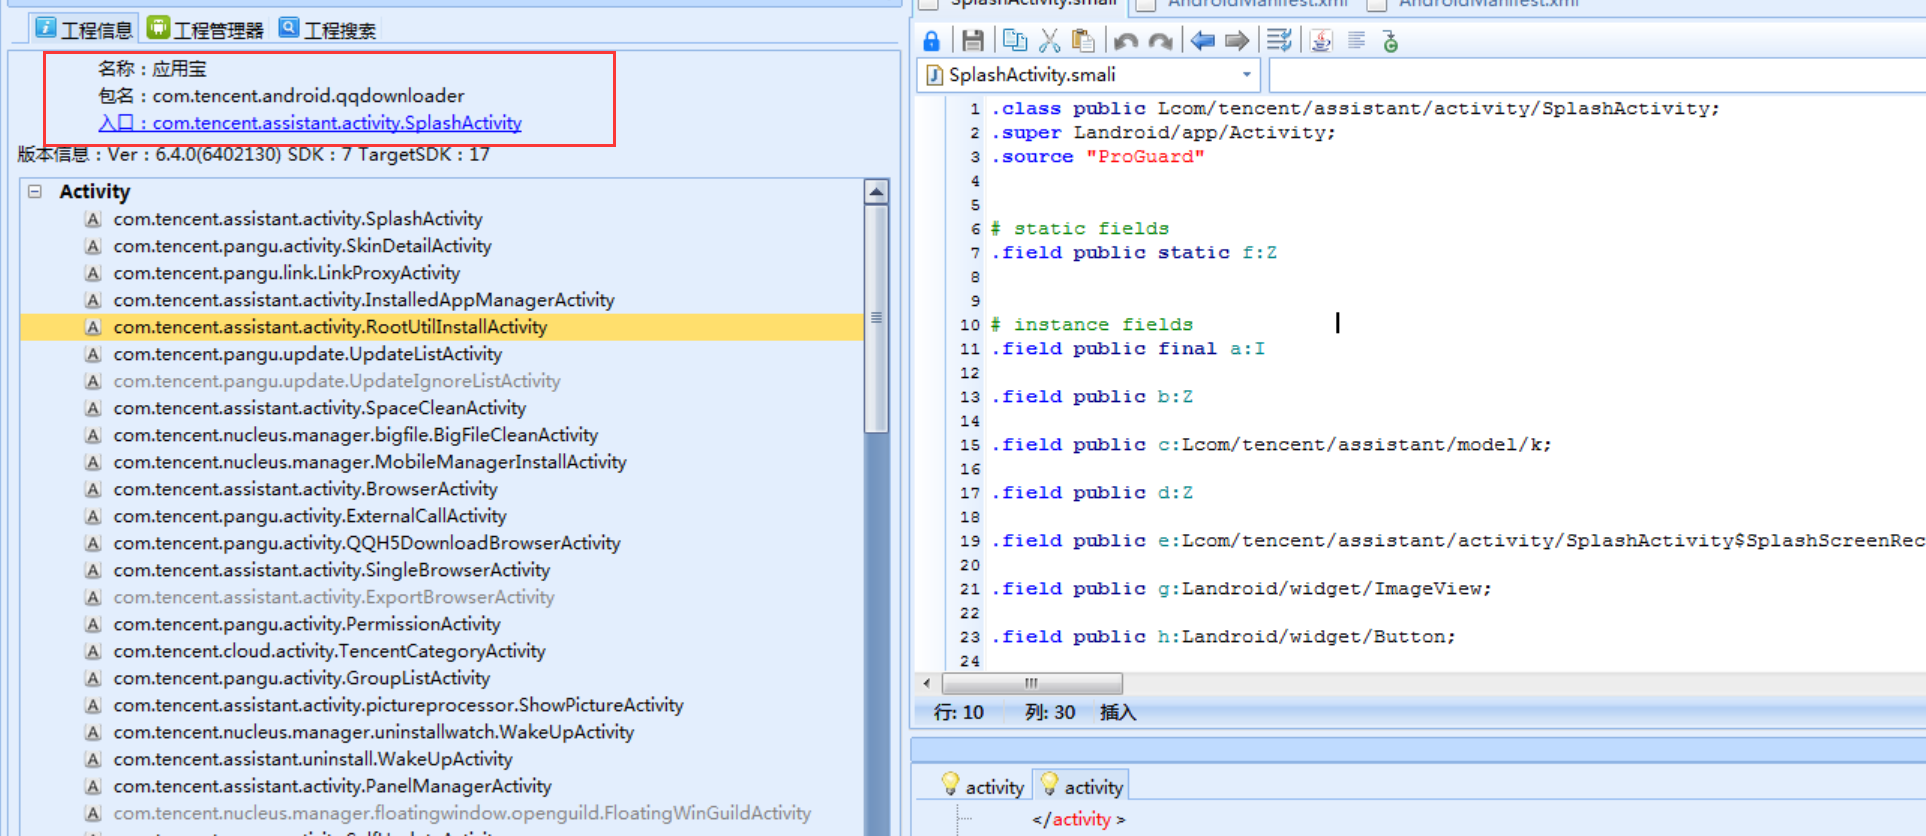The height and width of the screenshot is (836, 1926).
Task: Select ExternalCallActivity entry
Action: click(x=310, y=516)
